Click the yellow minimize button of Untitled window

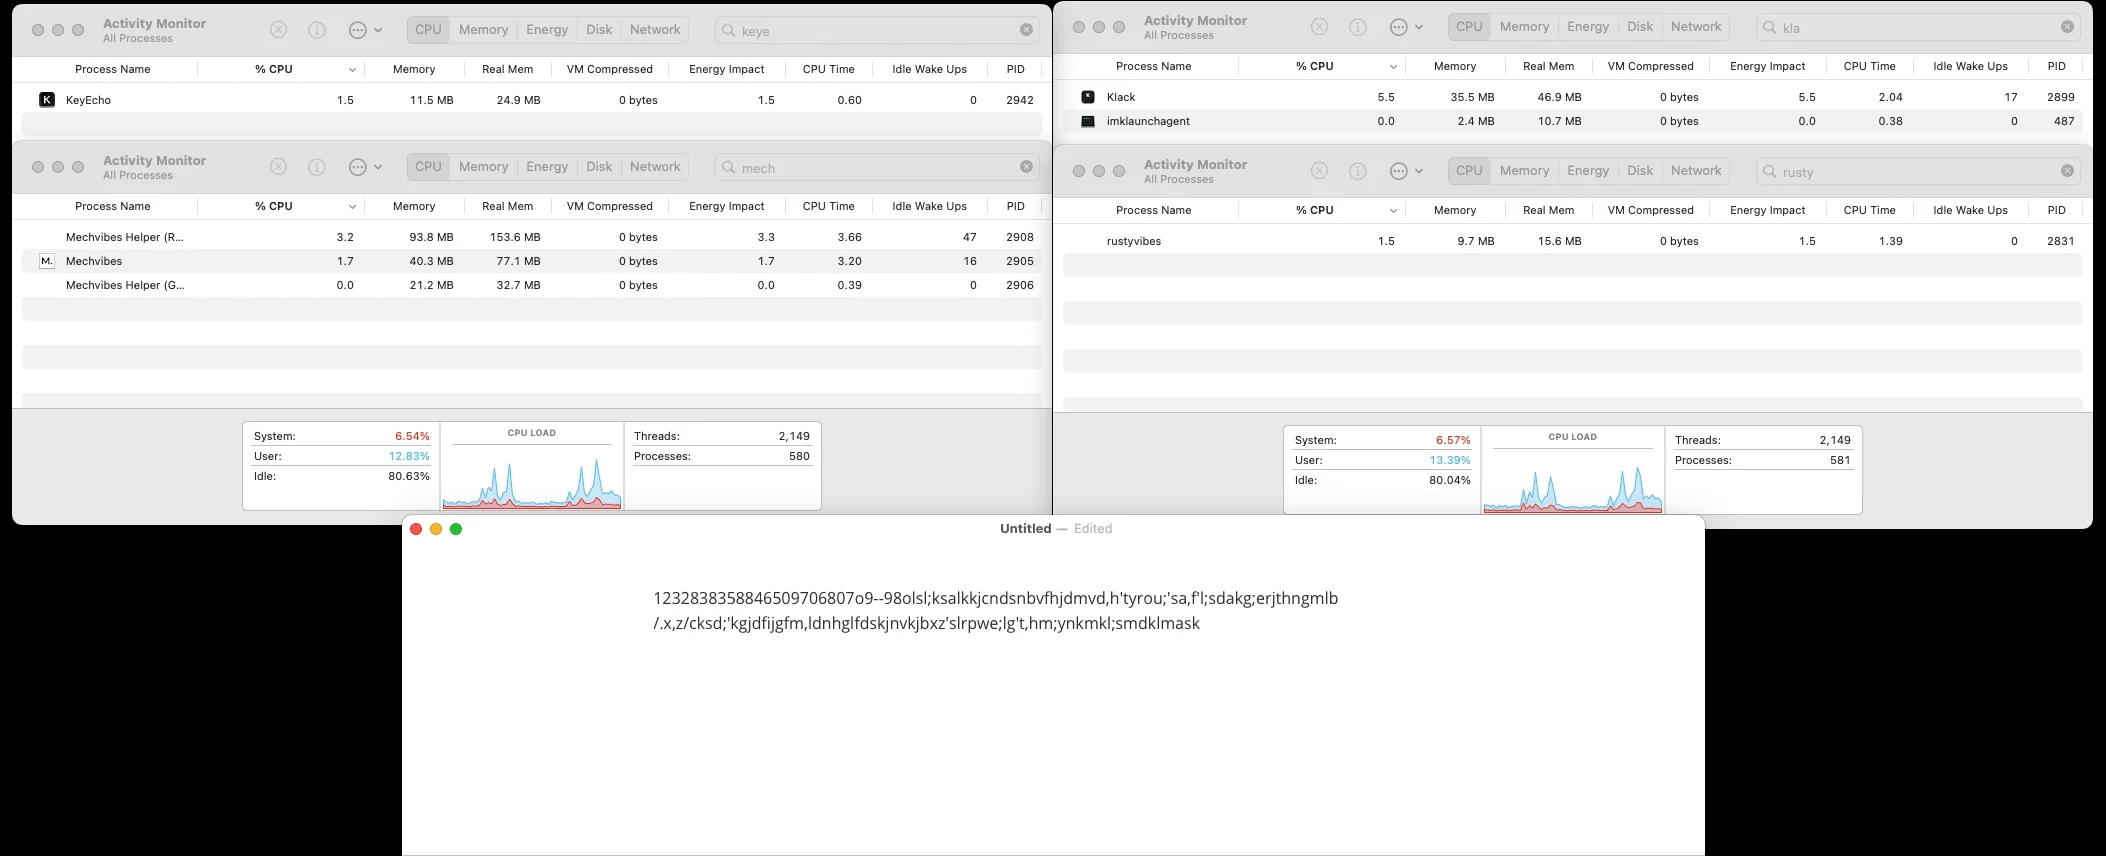pyautogui.click(x=436, y=529)
